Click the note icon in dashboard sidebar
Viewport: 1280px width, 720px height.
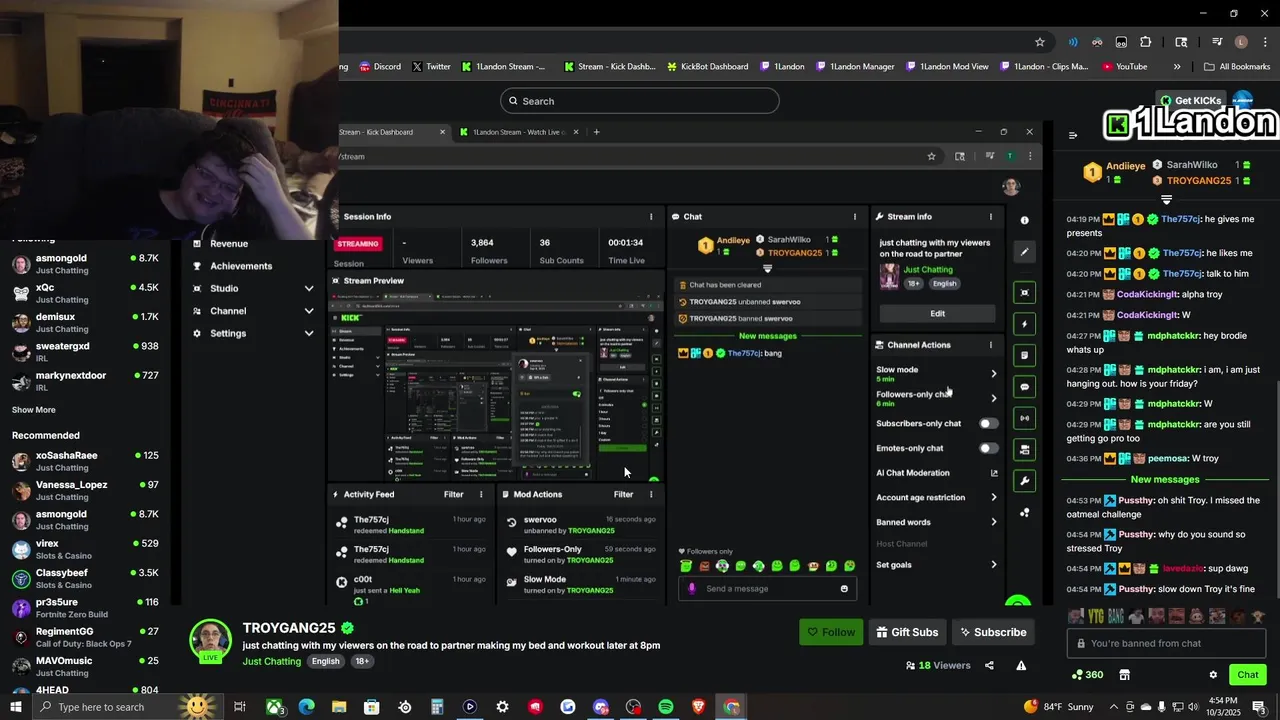click(x=1024, y=355)
